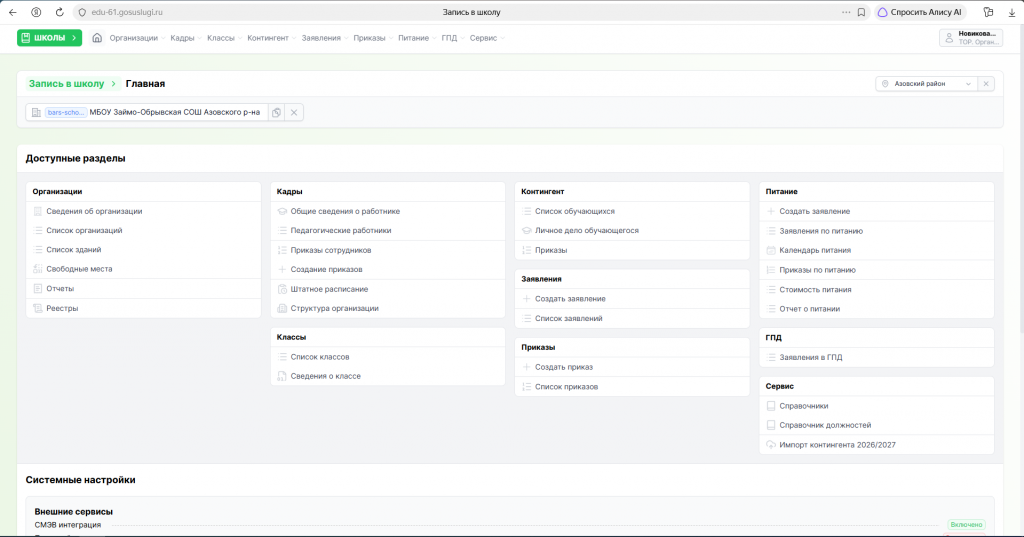The height and width of the screenshot is (537, 1024).
Task: Expand the Организации top menu
Action: [x=136, y=38]
